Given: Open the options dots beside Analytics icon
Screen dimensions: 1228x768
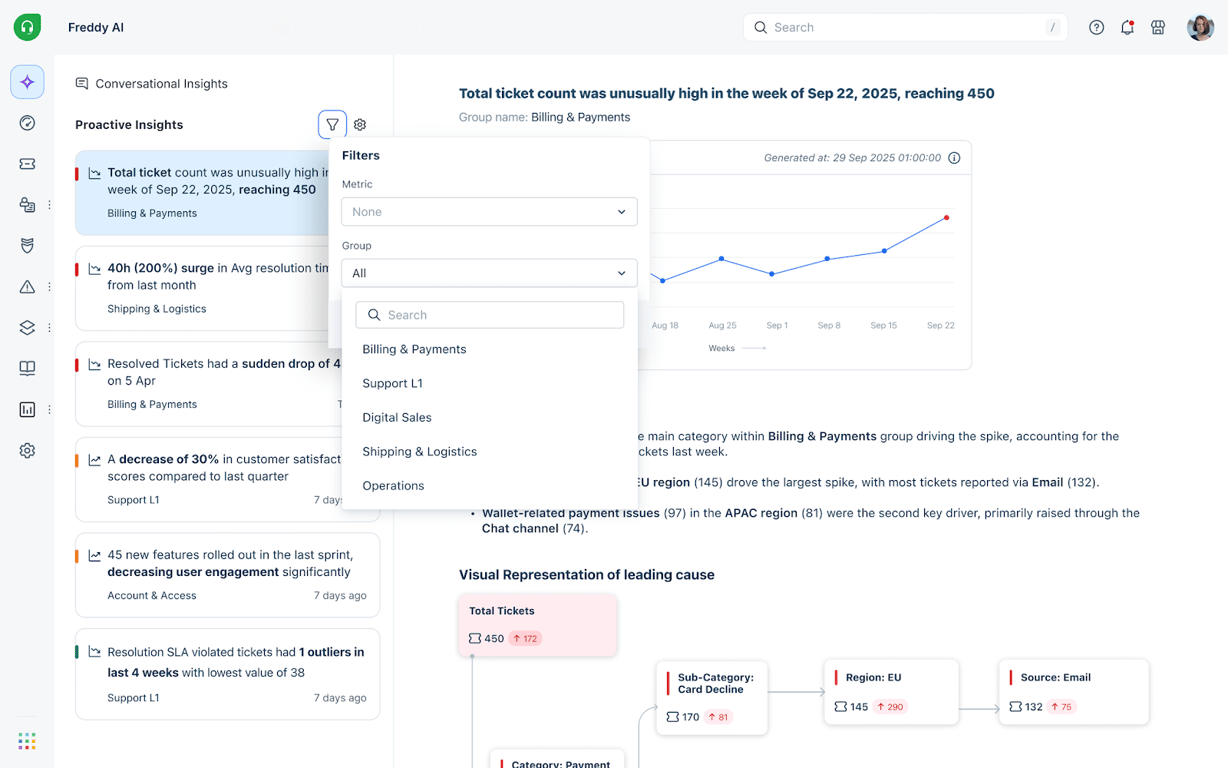Looking at the screenshot, I should tap(49, 410).
